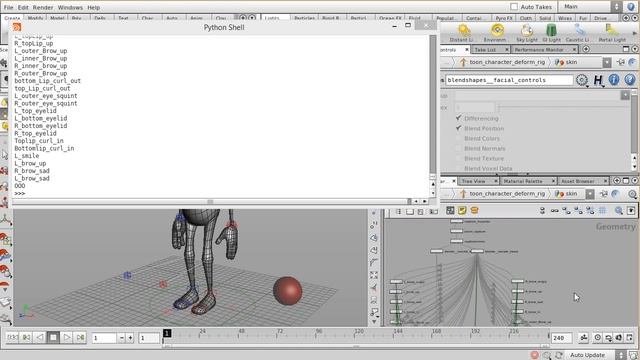The image size is (640, 360).
Task: Select the Distant Light shelf tool
Action: coord(463,33)
